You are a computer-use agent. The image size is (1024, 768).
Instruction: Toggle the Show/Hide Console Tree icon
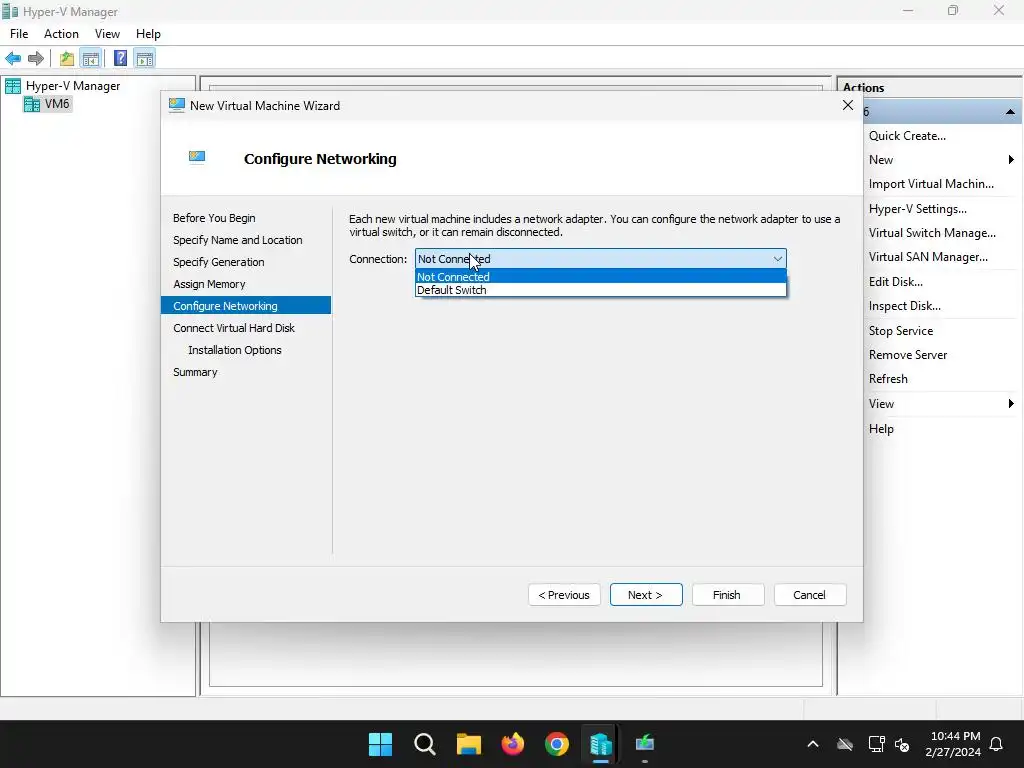click(91, 59)
